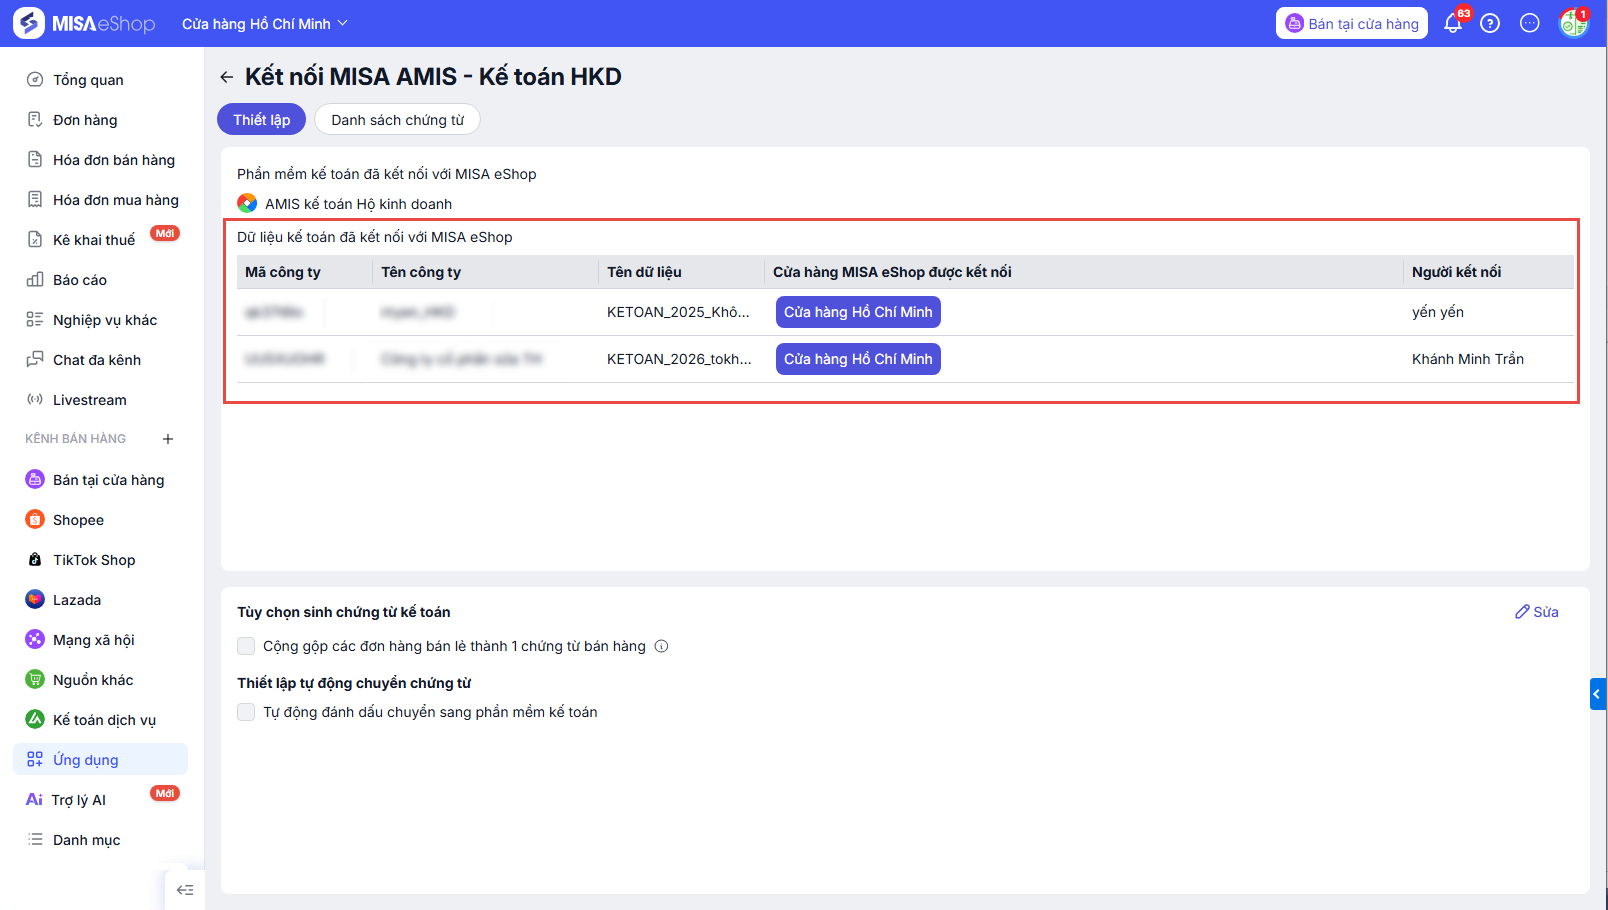
Task: Click the Đơn hàng sidebar icon
Action: click(x=35, y=120)
